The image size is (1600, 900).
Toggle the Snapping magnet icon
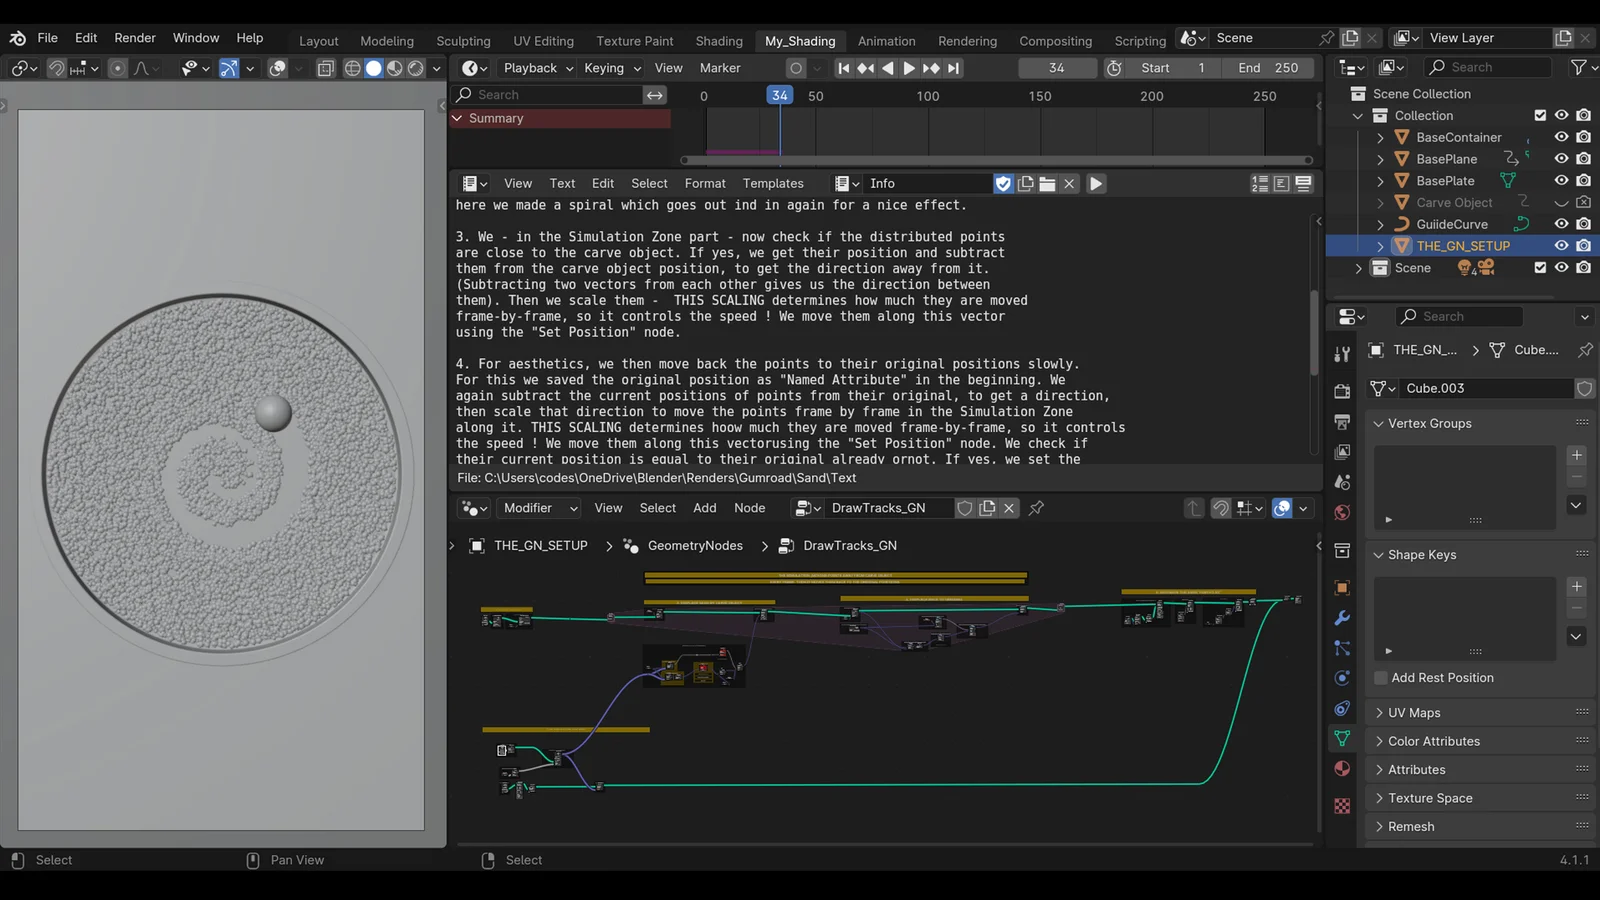pos(57,68)
